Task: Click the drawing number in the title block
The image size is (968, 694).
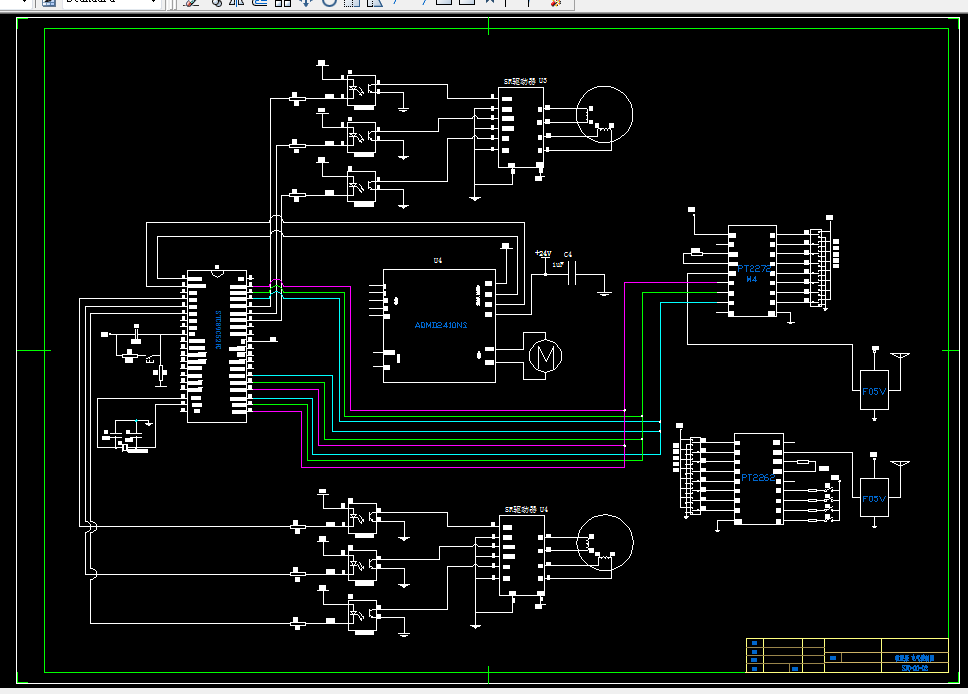Action: 914,668
